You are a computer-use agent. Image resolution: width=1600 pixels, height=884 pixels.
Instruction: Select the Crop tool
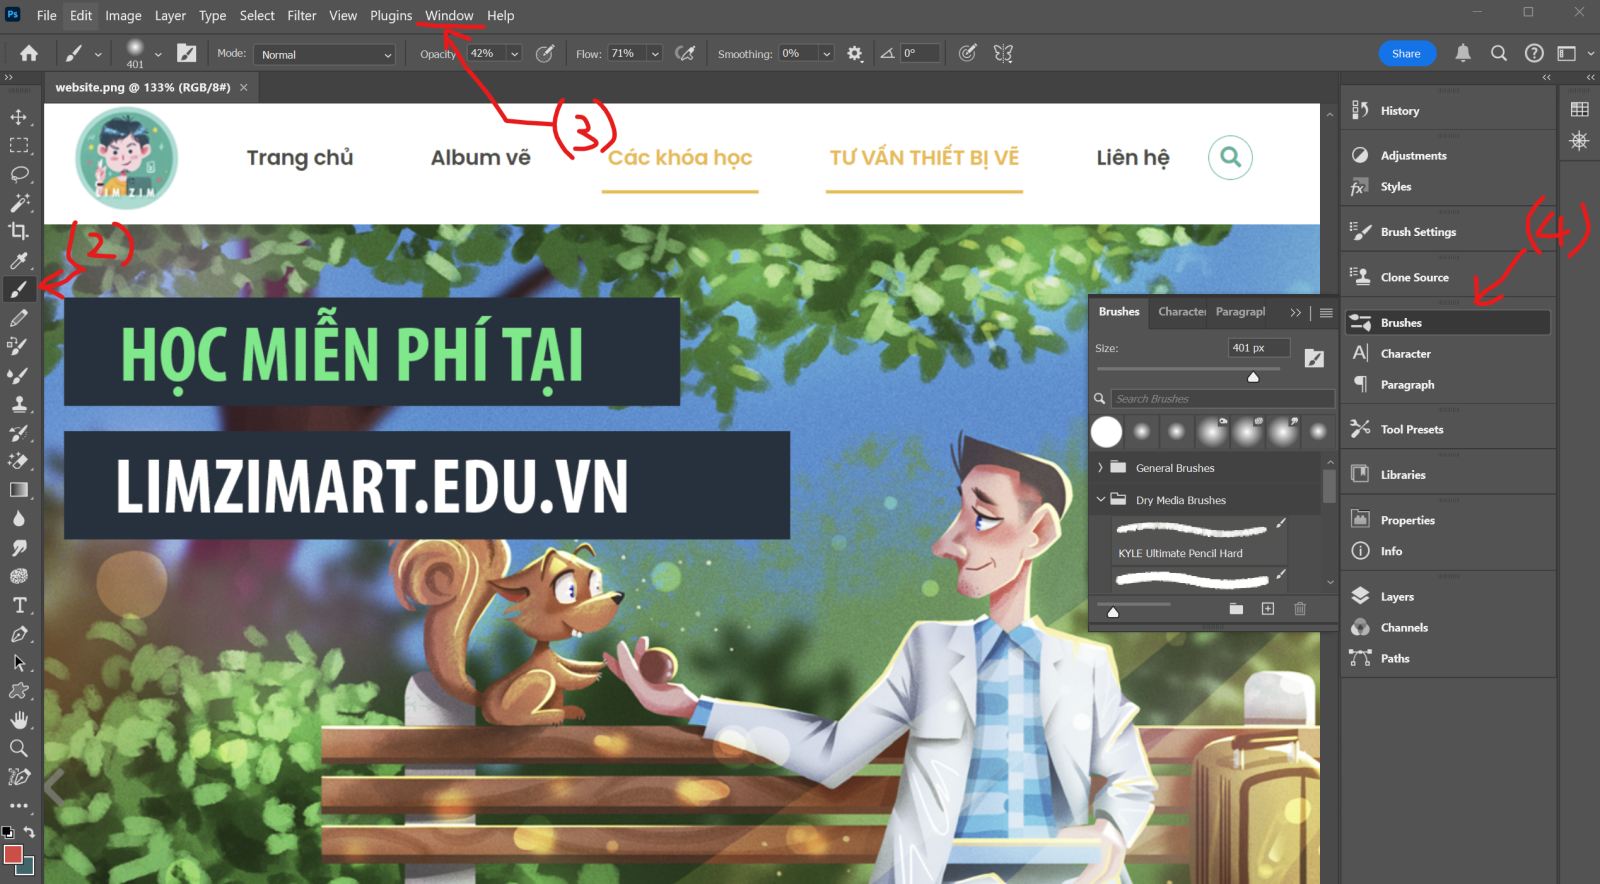(x=19, y=231)
